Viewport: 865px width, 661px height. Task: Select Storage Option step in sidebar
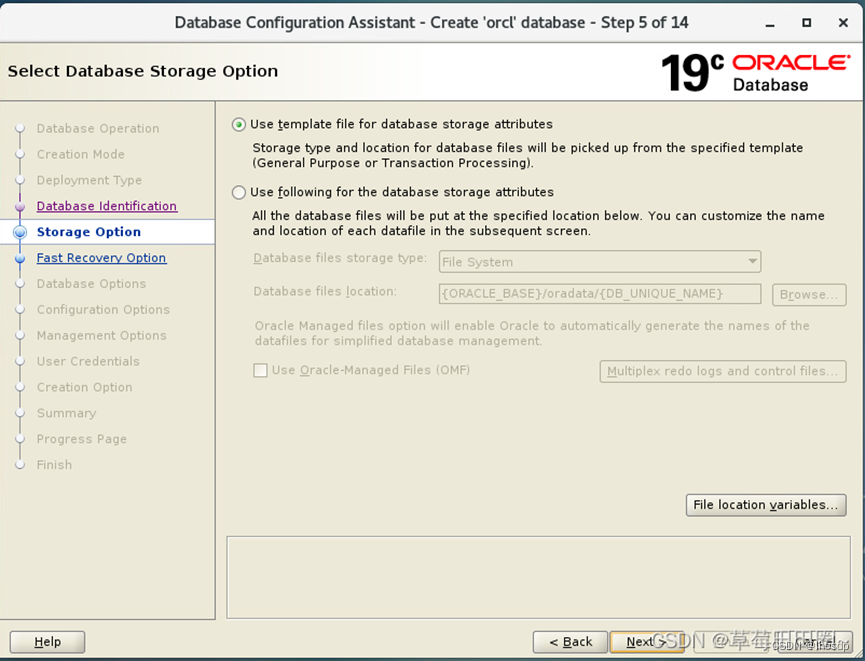click(x=88, y=232)
